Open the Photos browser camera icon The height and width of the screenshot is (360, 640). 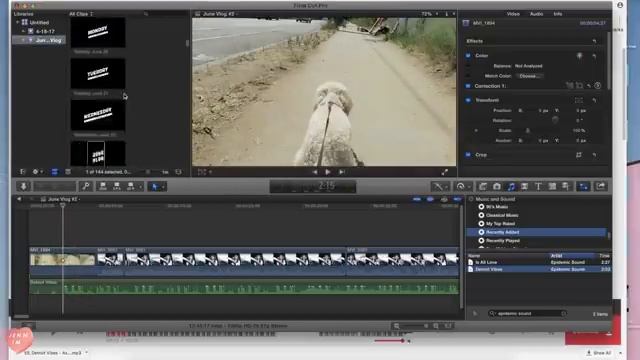tap(497, 187)
